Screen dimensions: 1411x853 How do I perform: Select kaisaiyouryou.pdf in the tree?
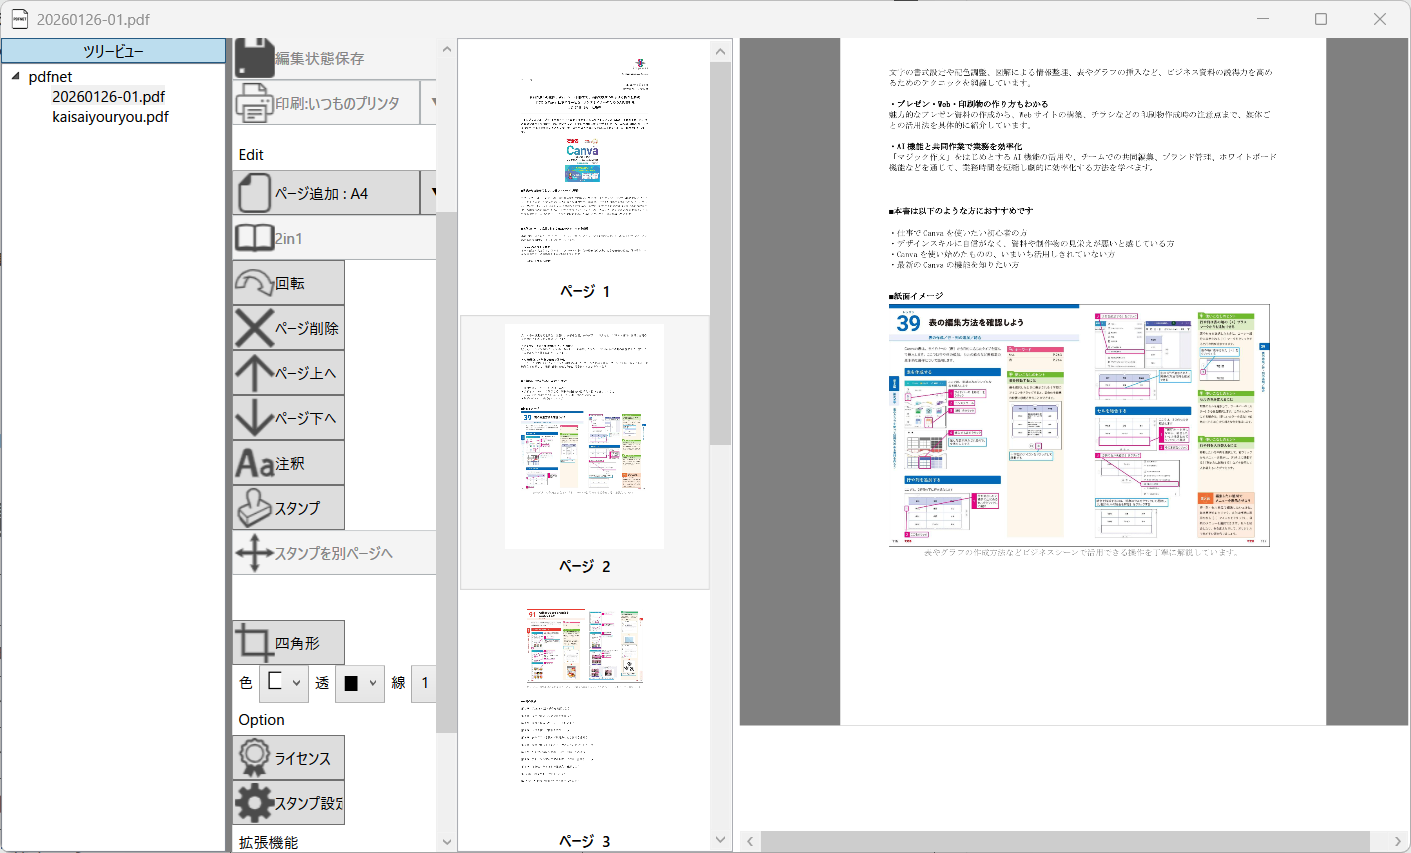pos(109,116)
